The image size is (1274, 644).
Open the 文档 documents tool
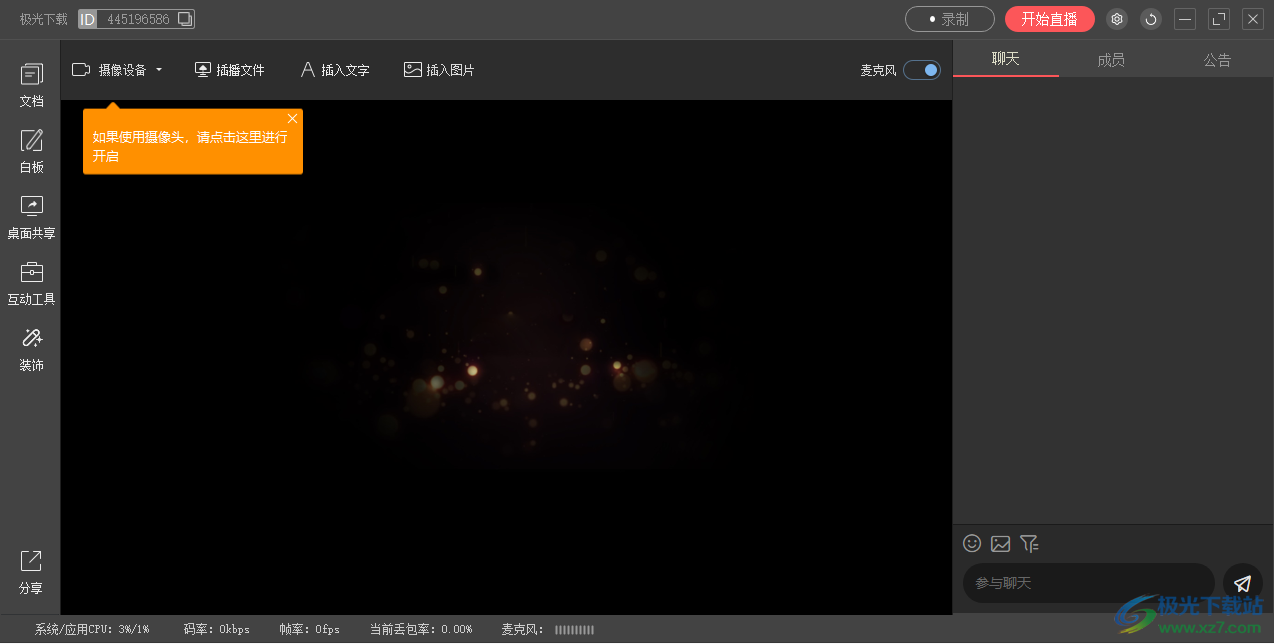pyautogui.click(x=31, y=84)
